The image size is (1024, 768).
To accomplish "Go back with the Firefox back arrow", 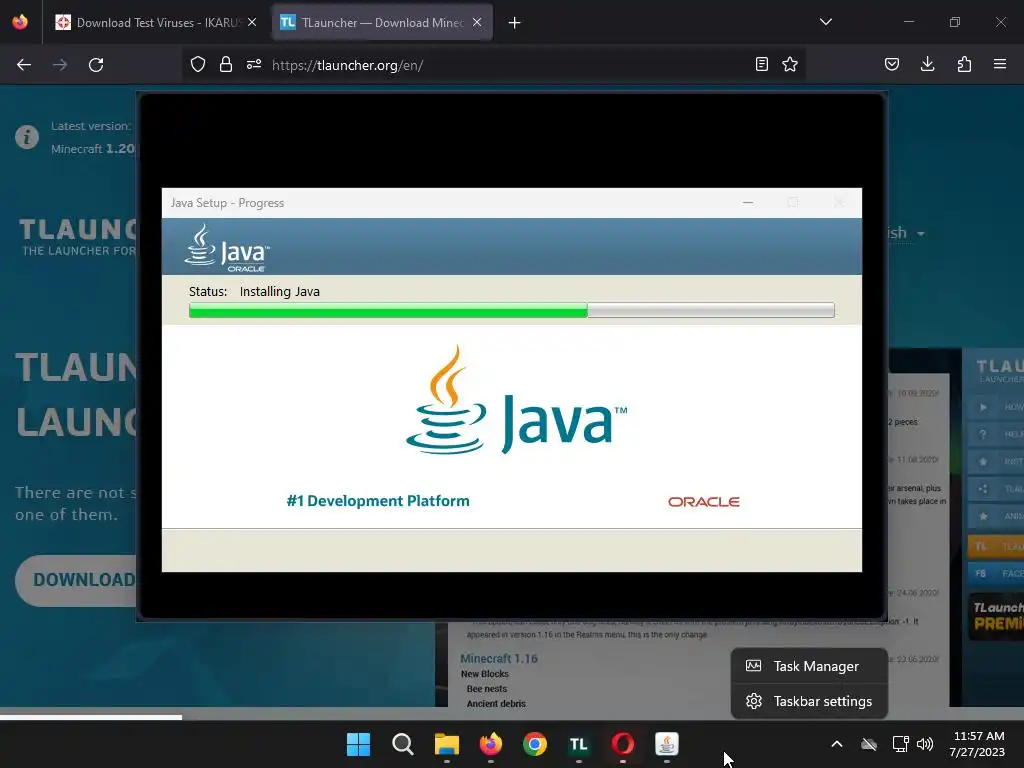I will [x=24, y=65].
